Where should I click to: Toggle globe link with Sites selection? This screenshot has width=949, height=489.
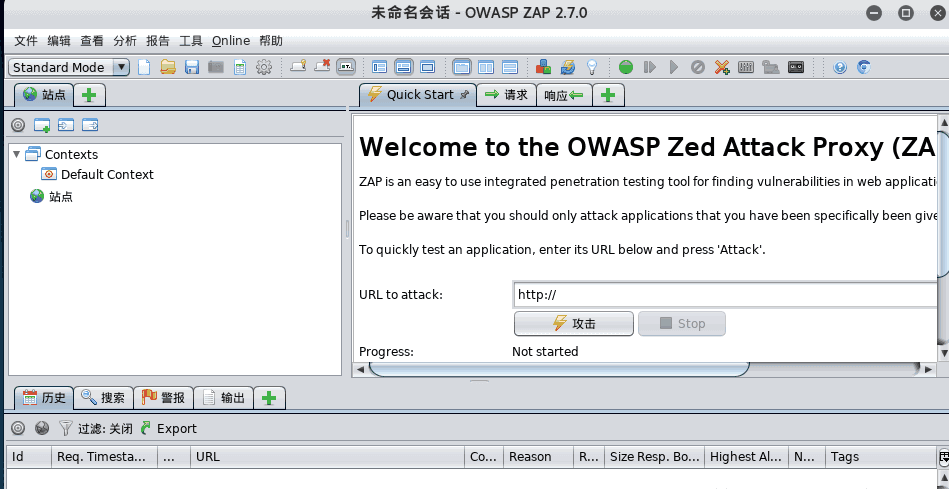coord(42,428)
